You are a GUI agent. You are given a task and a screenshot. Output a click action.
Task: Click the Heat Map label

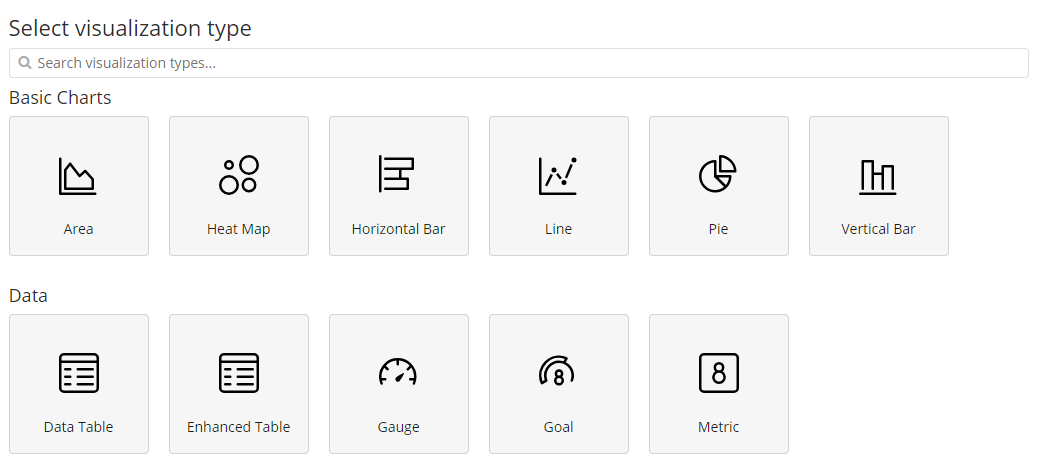239,229
